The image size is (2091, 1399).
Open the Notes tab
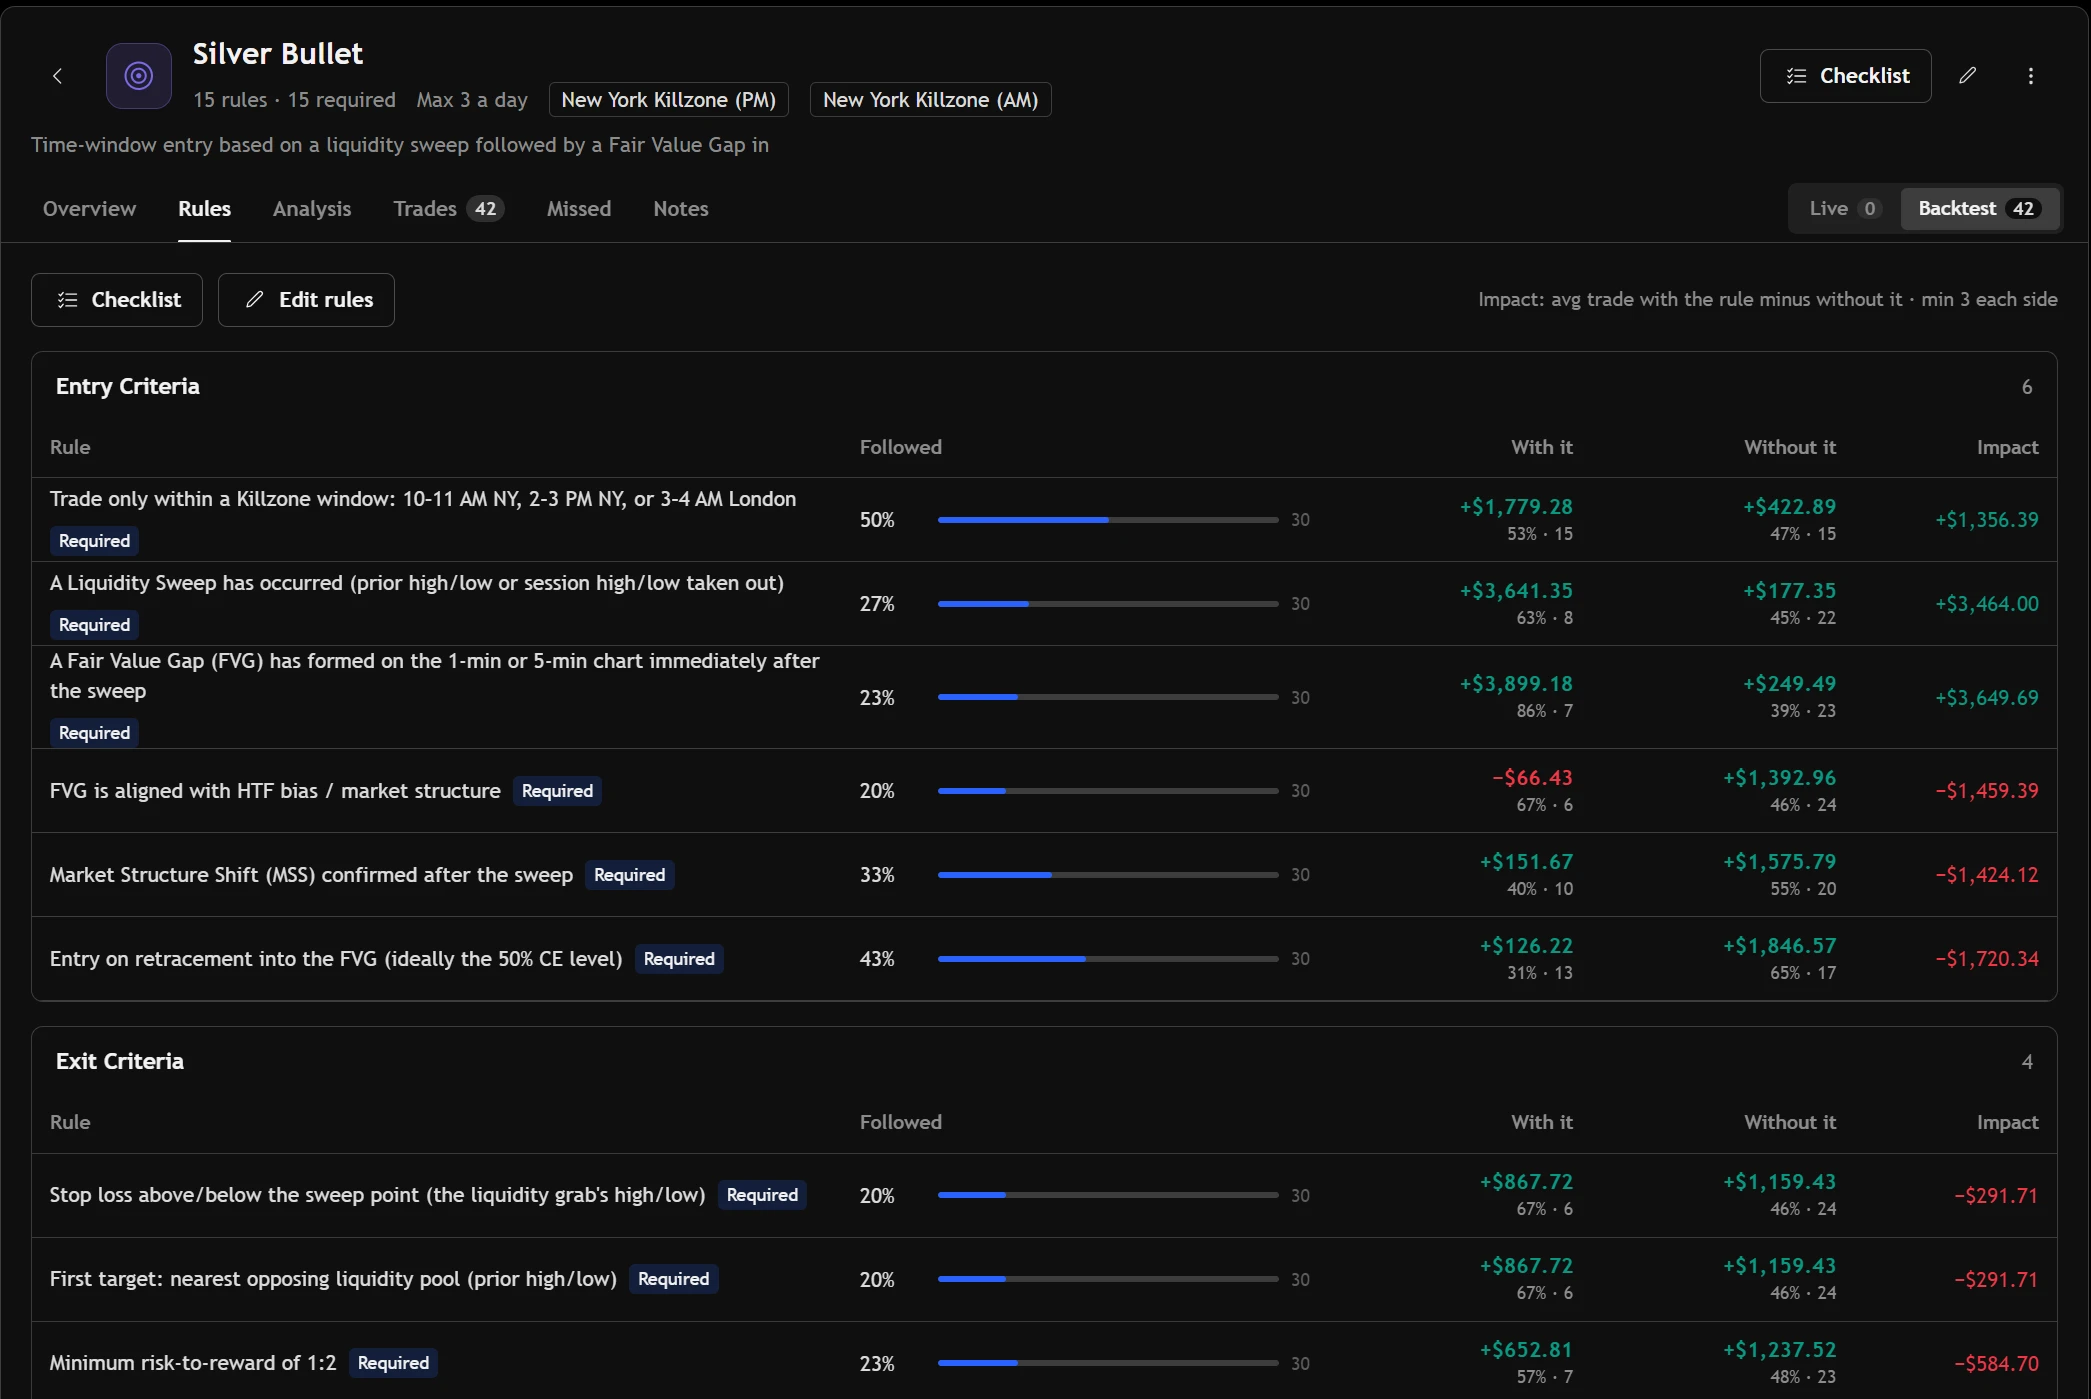681,208
